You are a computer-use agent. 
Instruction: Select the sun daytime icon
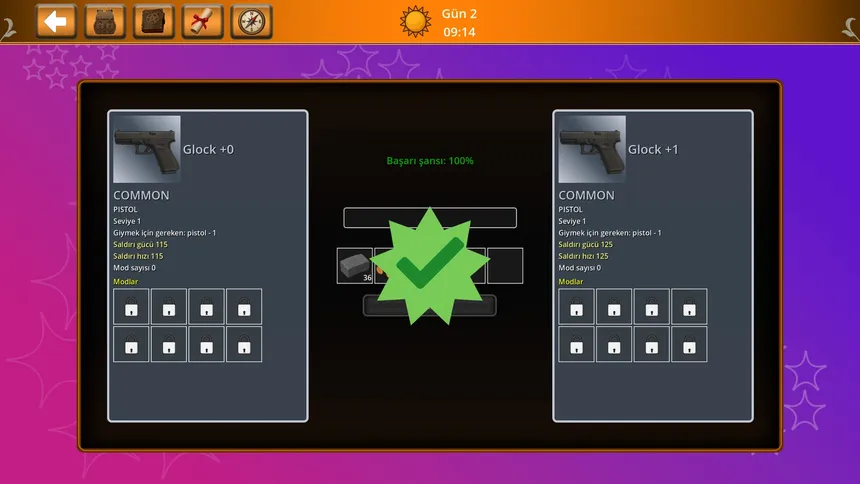415,21
